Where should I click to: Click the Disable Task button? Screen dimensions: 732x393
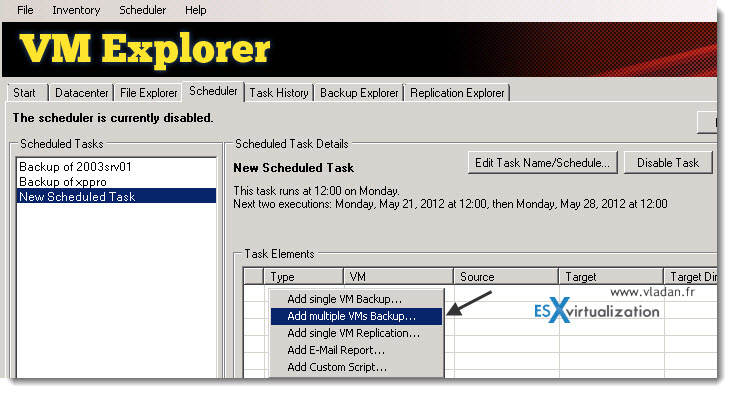[668, 162]
